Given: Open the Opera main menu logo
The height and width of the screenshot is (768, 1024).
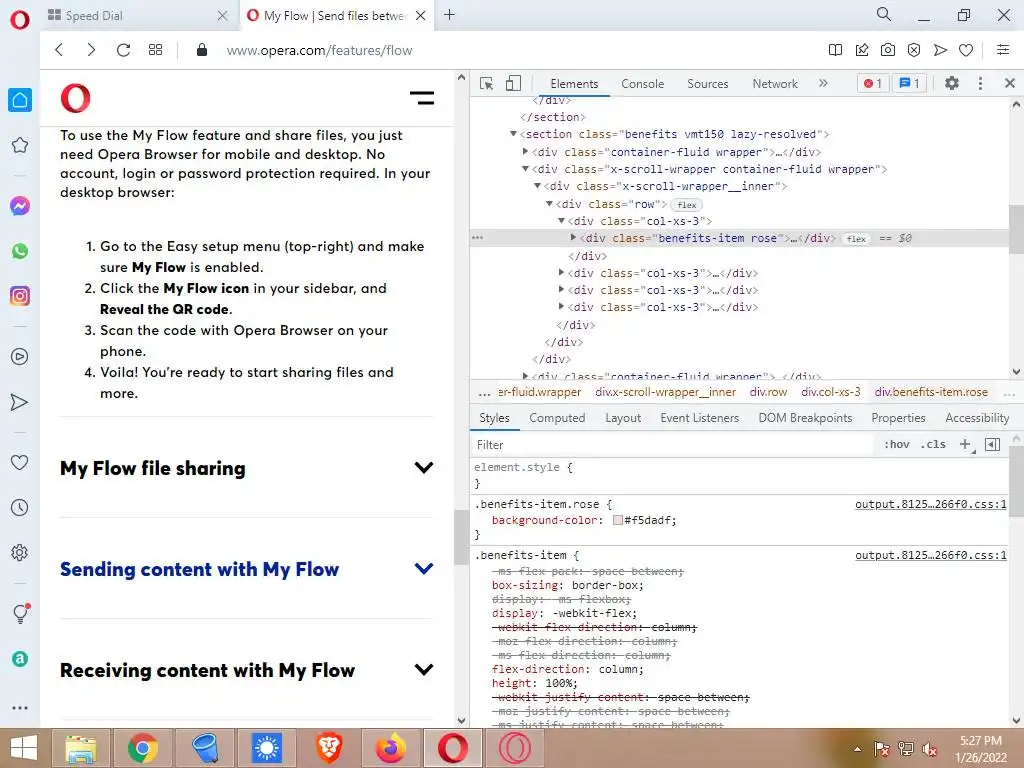Looking at the screenshot, I should click(x=20, y=20).
